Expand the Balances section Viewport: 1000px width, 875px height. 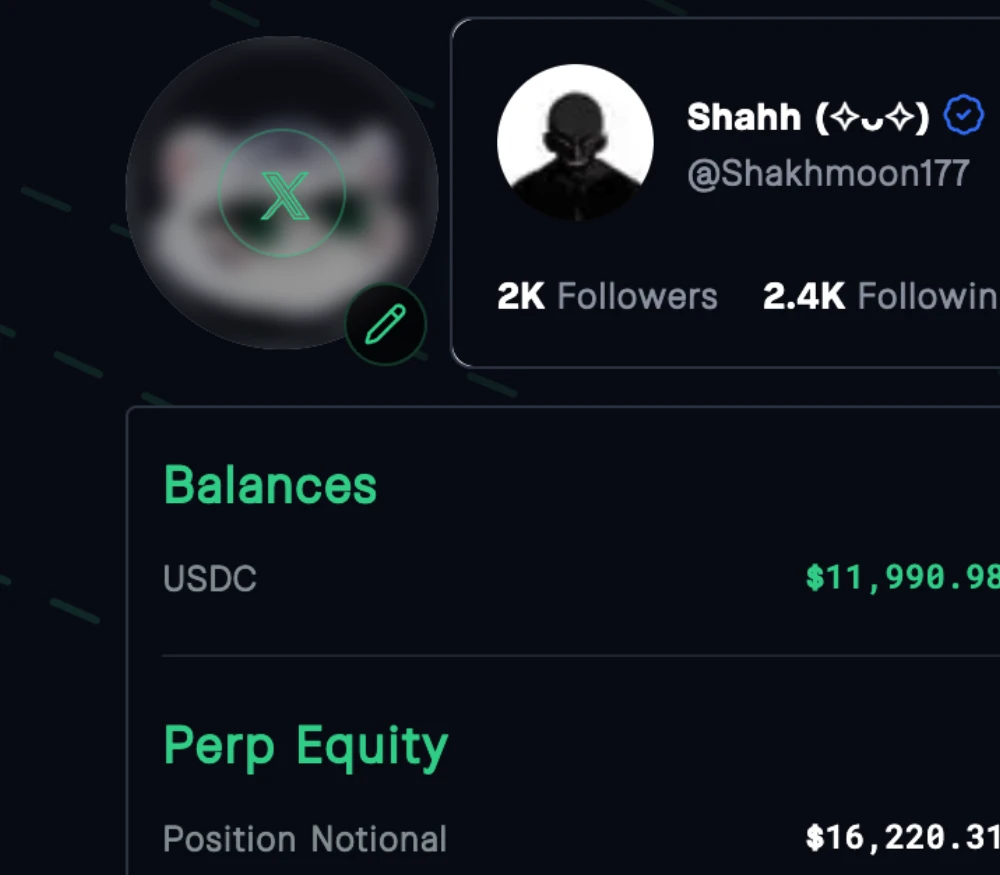269,485
